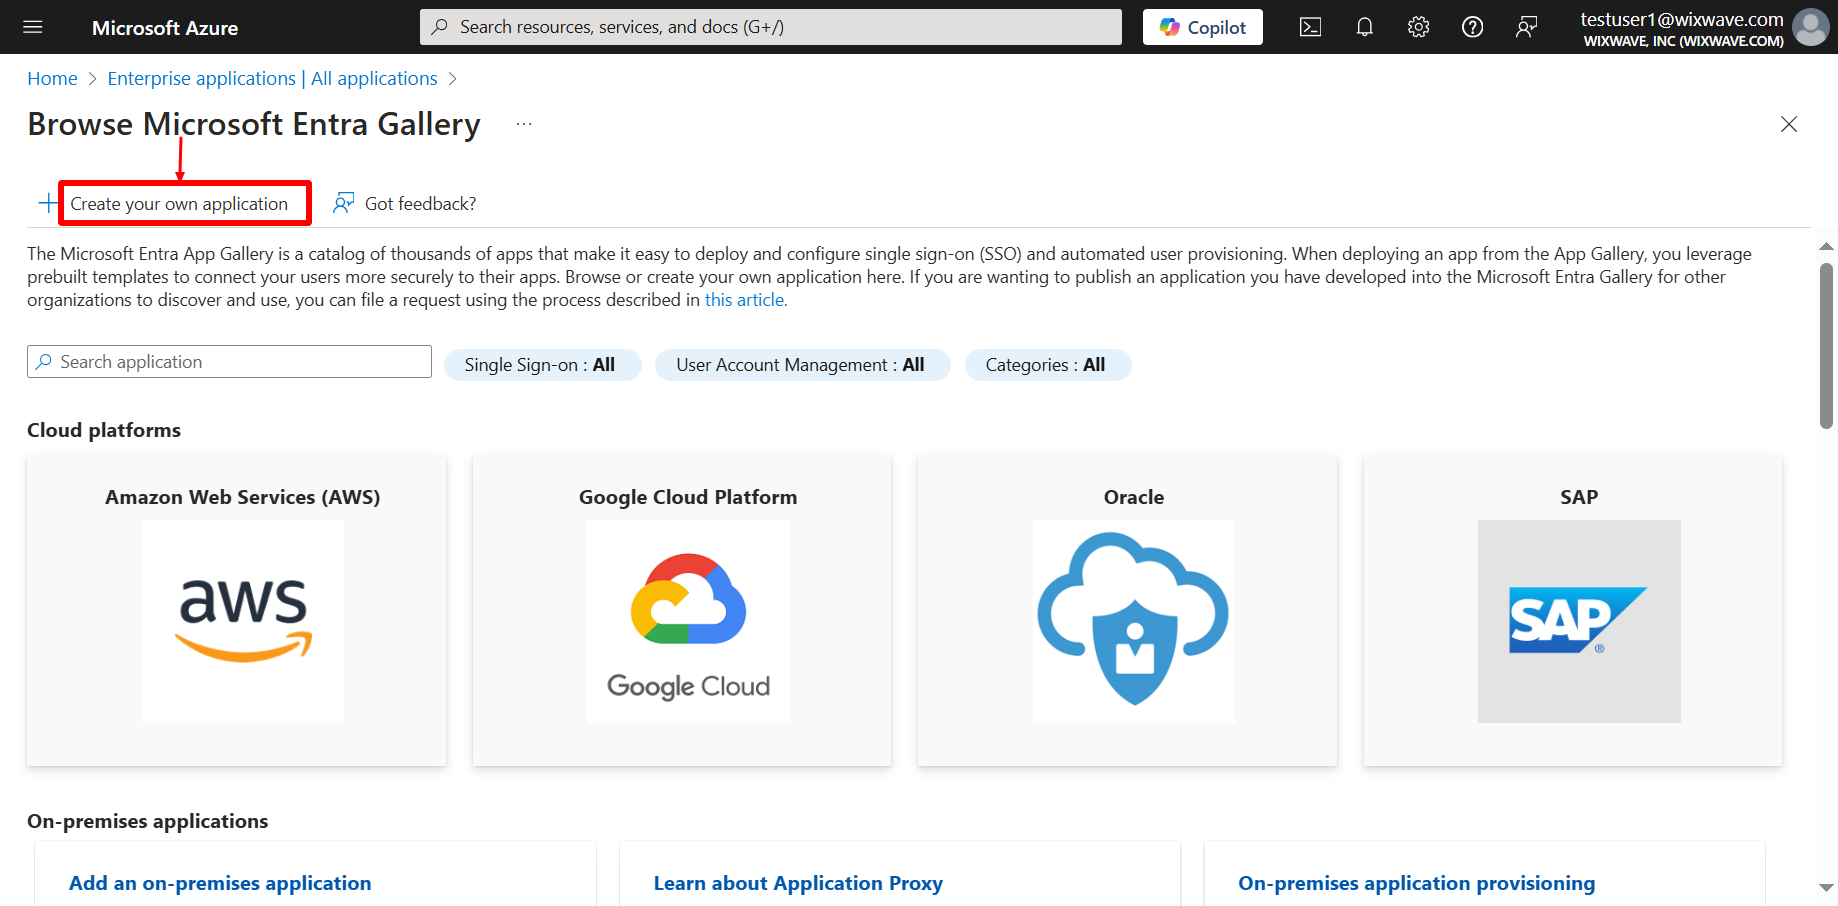Open the portal hamburger menu
Screen dimensions: 1838x906
(x=33, y=27)
